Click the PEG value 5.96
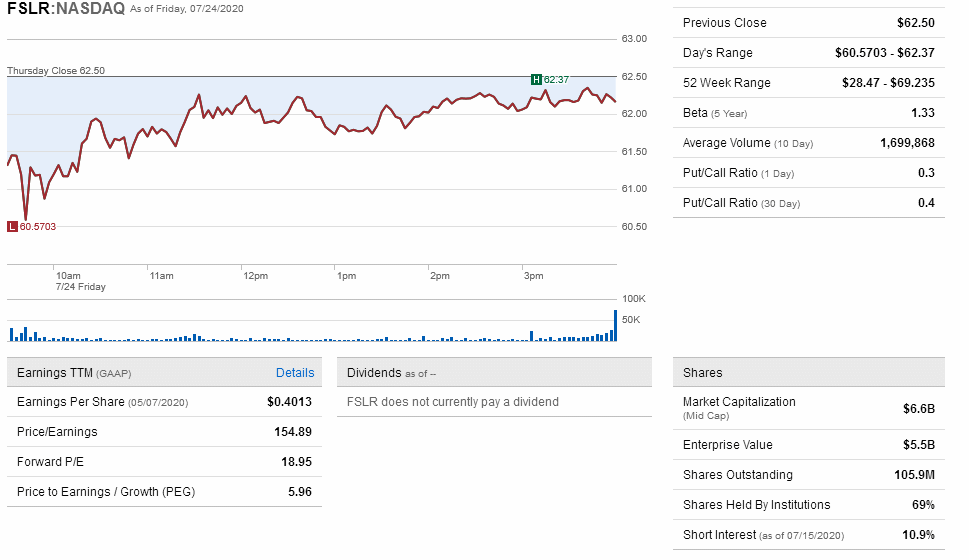The height and width of the screenshot is (560, 969). tap(300, 492)
